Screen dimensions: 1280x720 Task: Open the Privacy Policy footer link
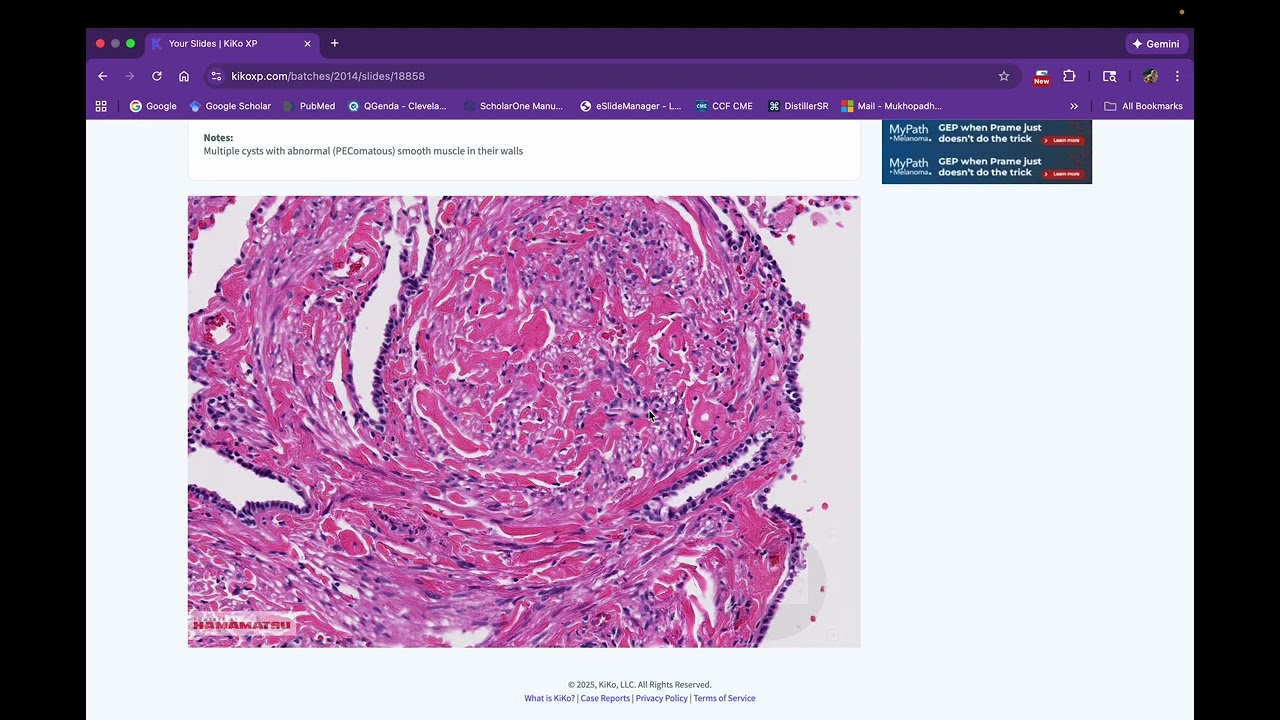pyautogui.click(x=661, y=698)
